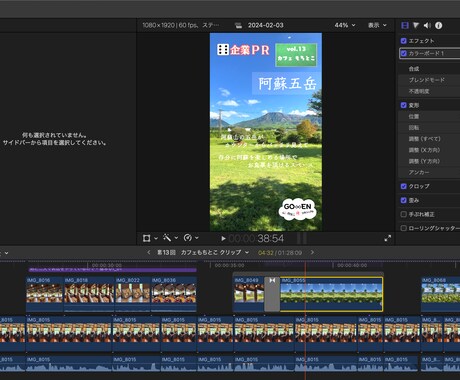460x380 pixels.
Task: Select the IMG_8055 landscape clip
Action: [331, 294]
